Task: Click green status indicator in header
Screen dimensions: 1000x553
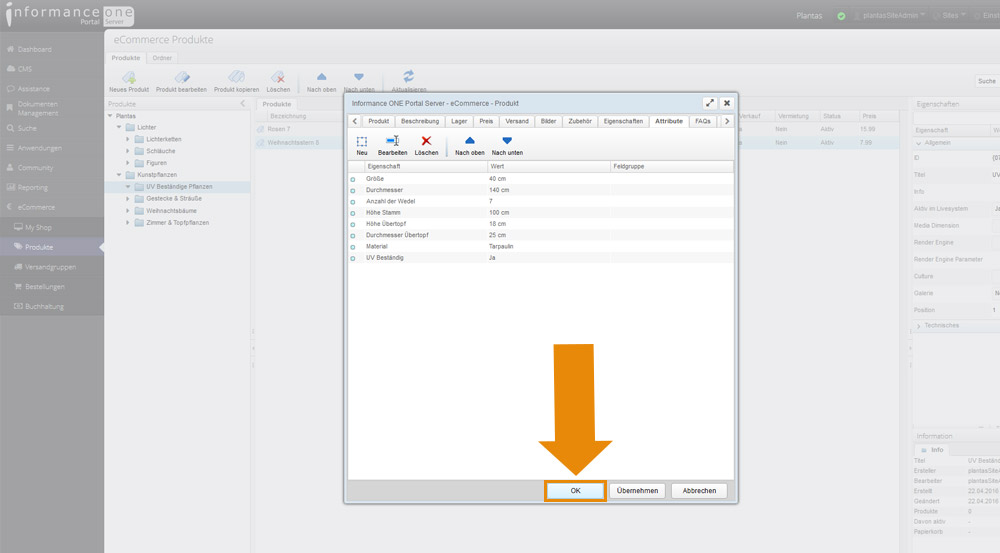Action: click(841, 16)
